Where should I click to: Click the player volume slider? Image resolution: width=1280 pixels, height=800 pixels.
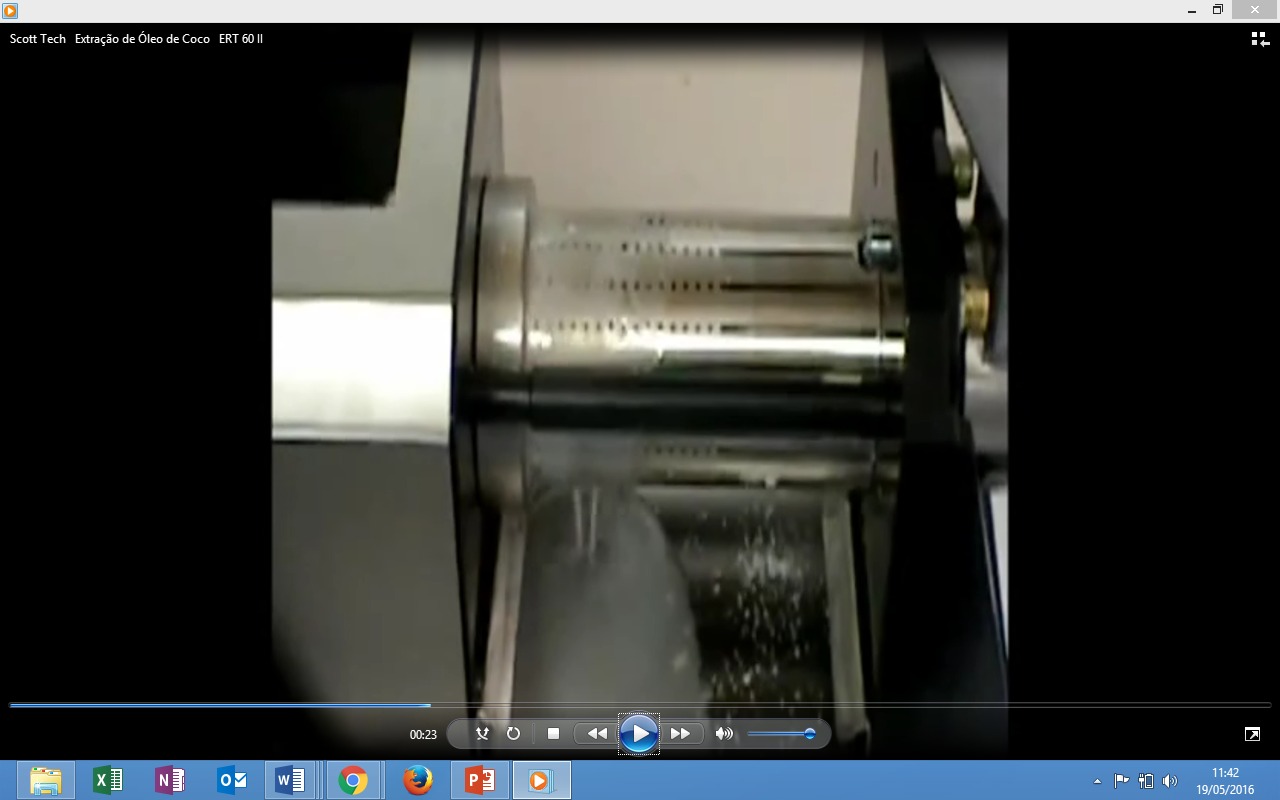780,734
